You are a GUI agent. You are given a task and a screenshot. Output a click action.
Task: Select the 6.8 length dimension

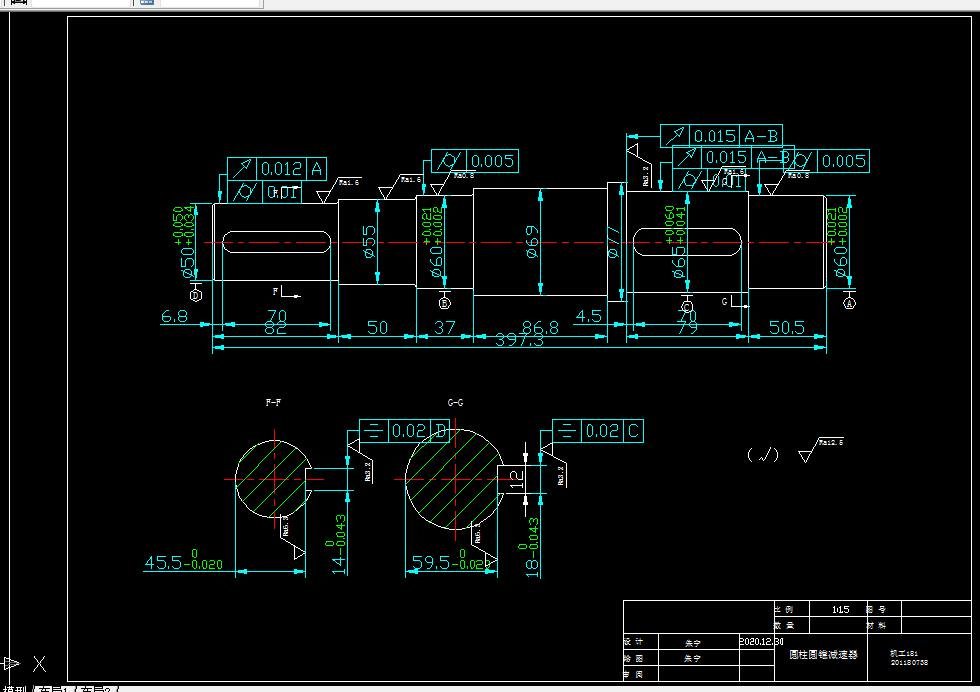pos(174,316)
